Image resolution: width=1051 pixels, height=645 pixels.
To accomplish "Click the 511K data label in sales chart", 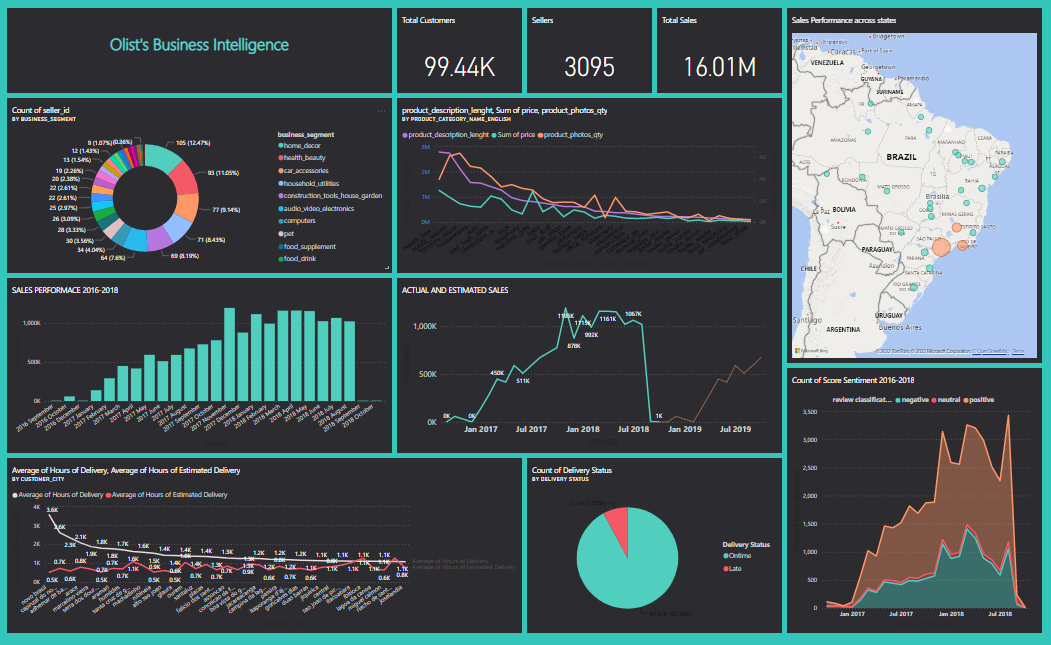I will pos(523,381).
